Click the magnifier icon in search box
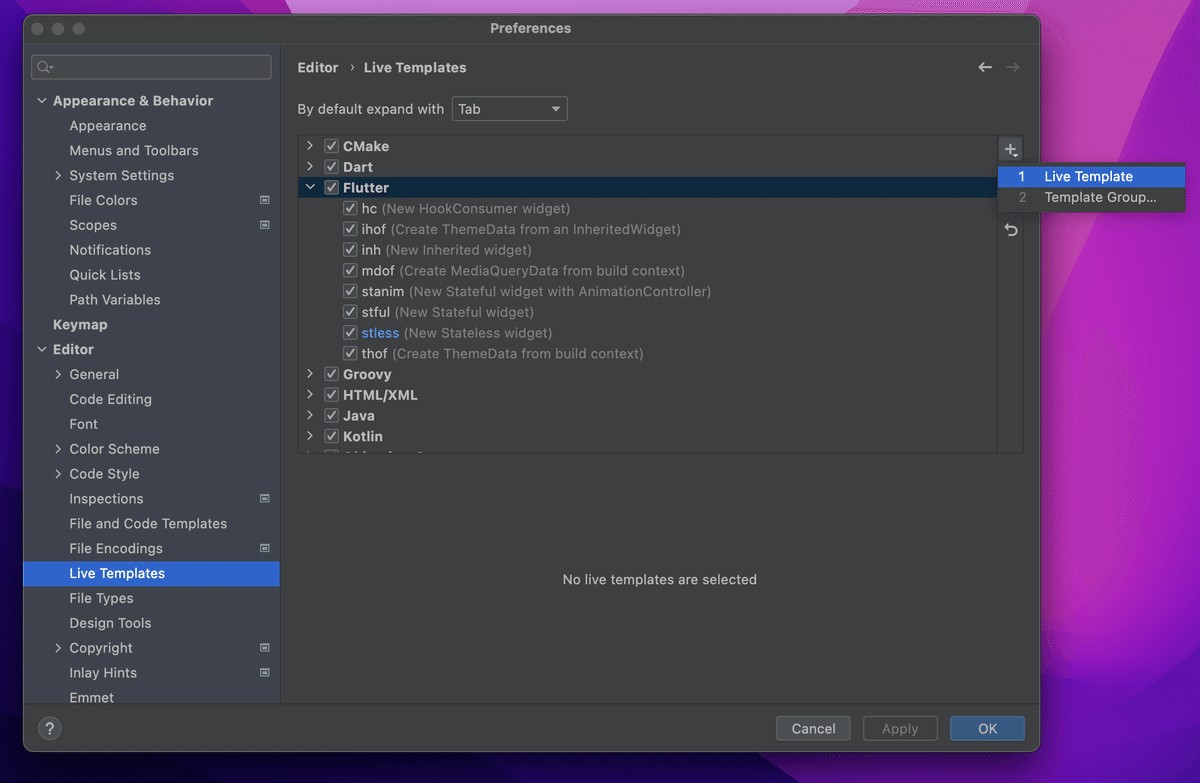1200x783 pixels. [45, 67]
